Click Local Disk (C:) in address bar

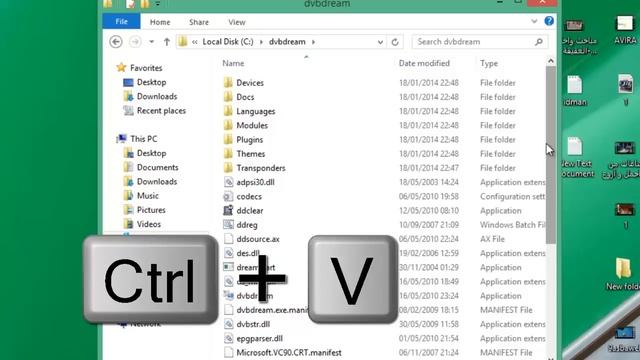(x=228, y=42)
